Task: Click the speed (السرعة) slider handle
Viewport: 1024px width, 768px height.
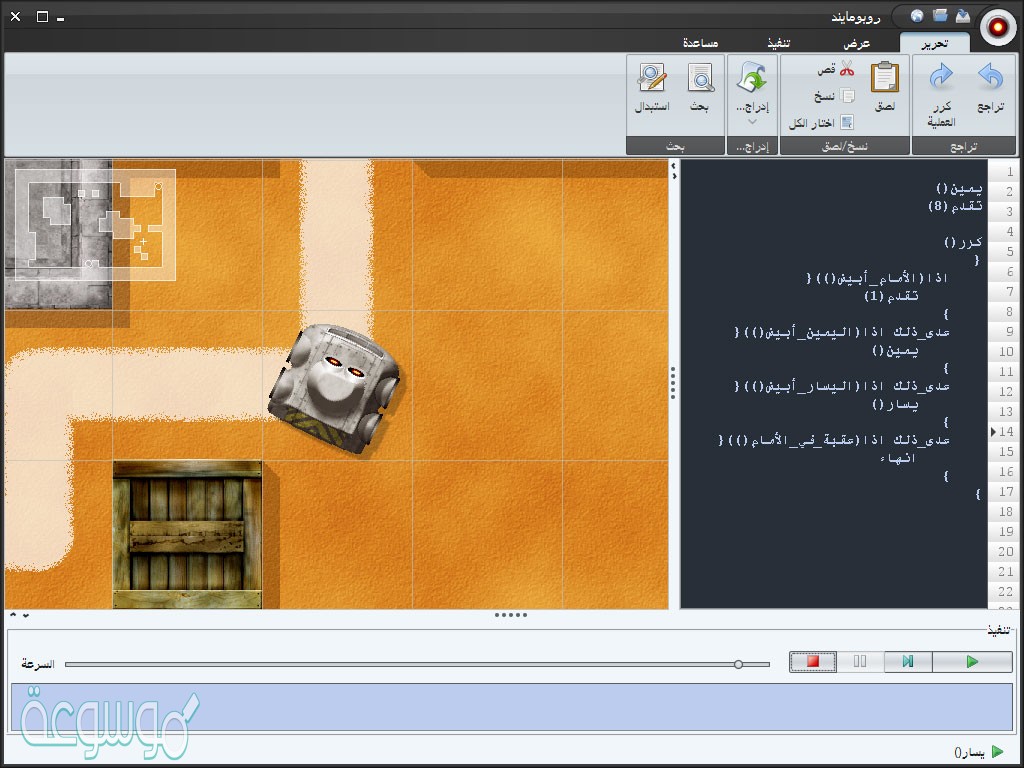Action: (738, 664)
